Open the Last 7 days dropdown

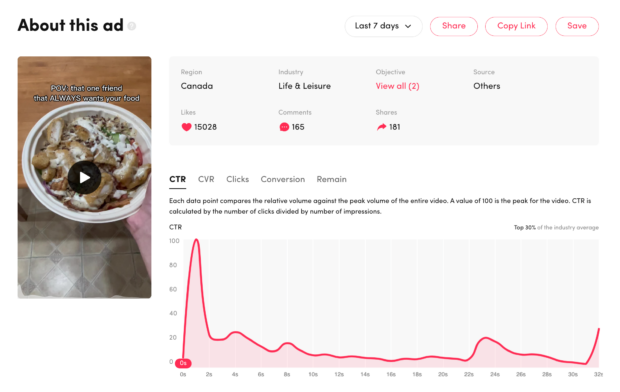384,26
